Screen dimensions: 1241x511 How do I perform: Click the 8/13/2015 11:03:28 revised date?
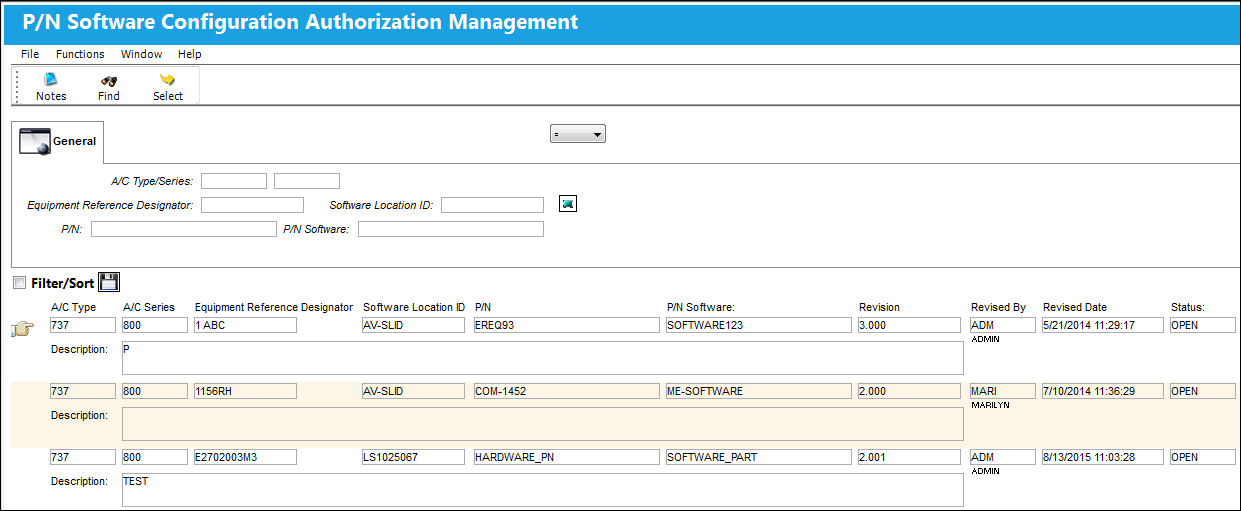pyautogui.click(x=1103, y=457)
